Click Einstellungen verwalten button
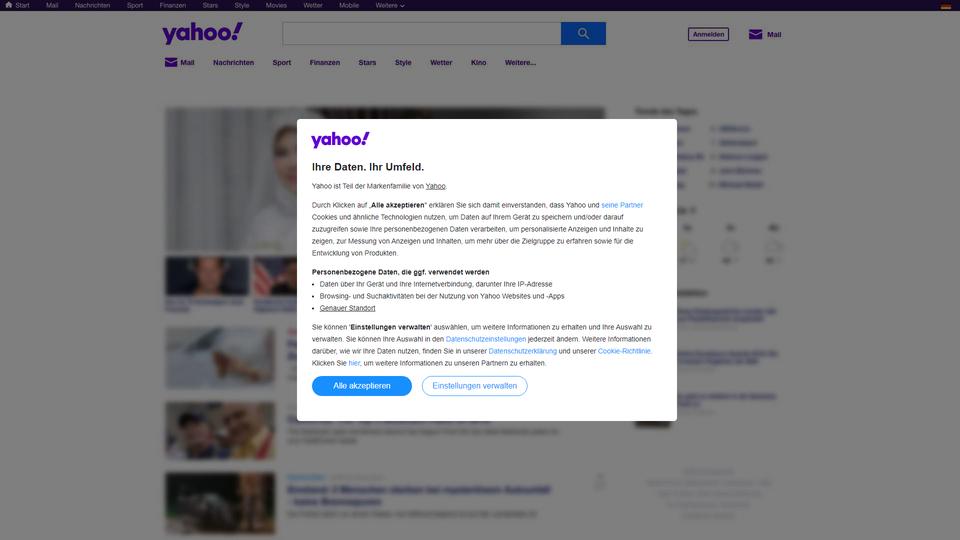The image size is (960, 540). pyautogui.click(x=474, y=386)
